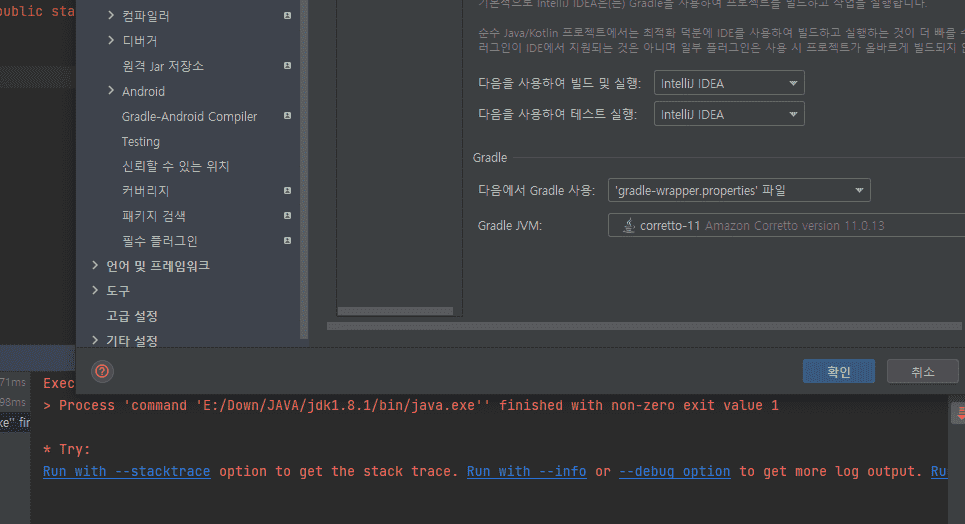Click the help question mark icon
The height and width of the screenshot is (524, 965).
[x=102, y=371]
